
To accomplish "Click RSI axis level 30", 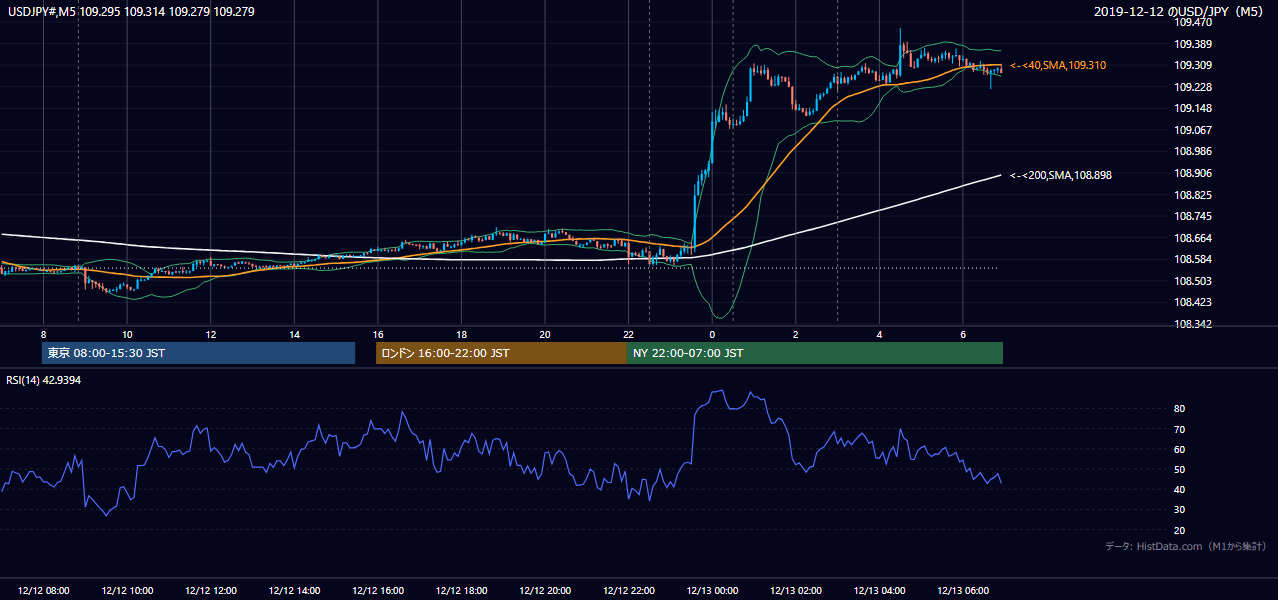I will [x=1180, y=510].
